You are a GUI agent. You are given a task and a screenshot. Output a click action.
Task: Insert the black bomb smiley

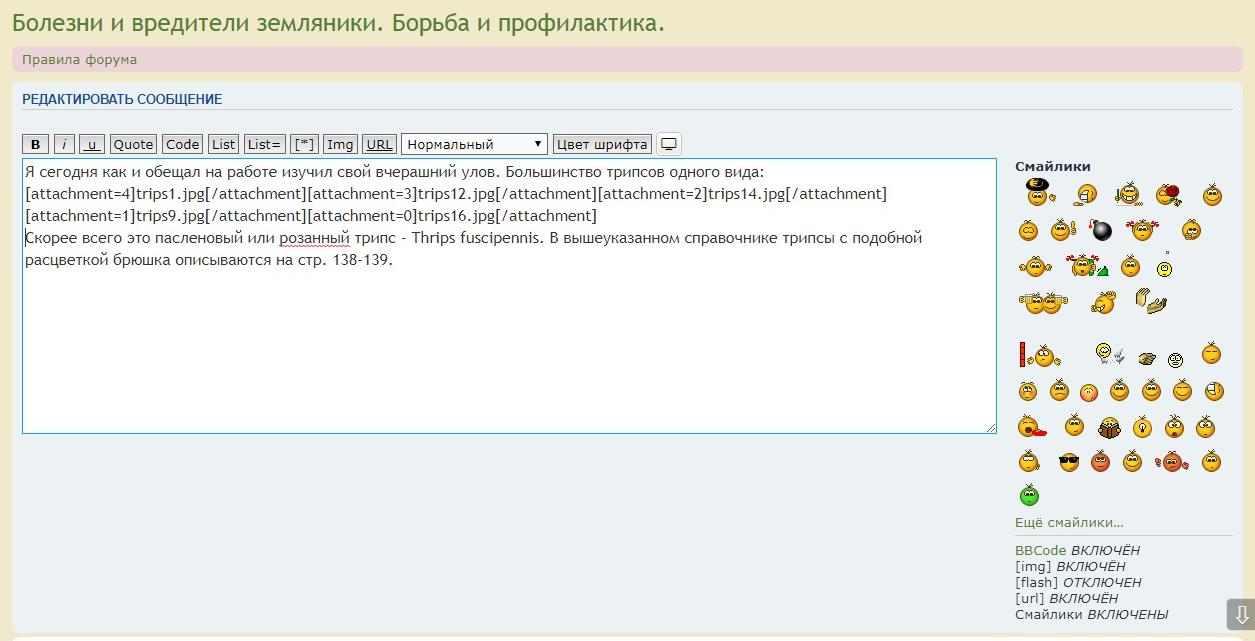pos(1101,232)
